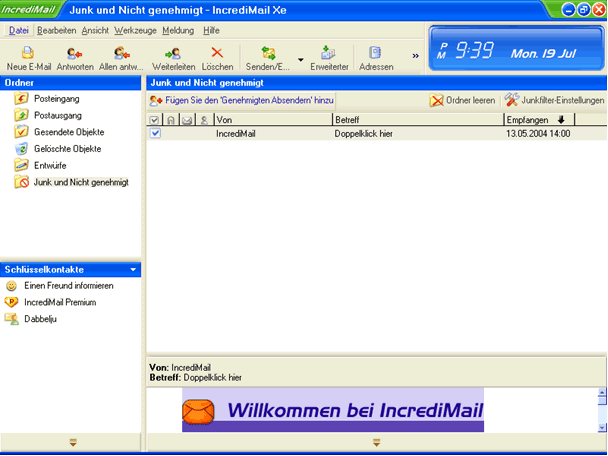The height and width of the screenshot is (456, 608).
Task: Sort by the read status envelope column
Action: coord(187,121)
